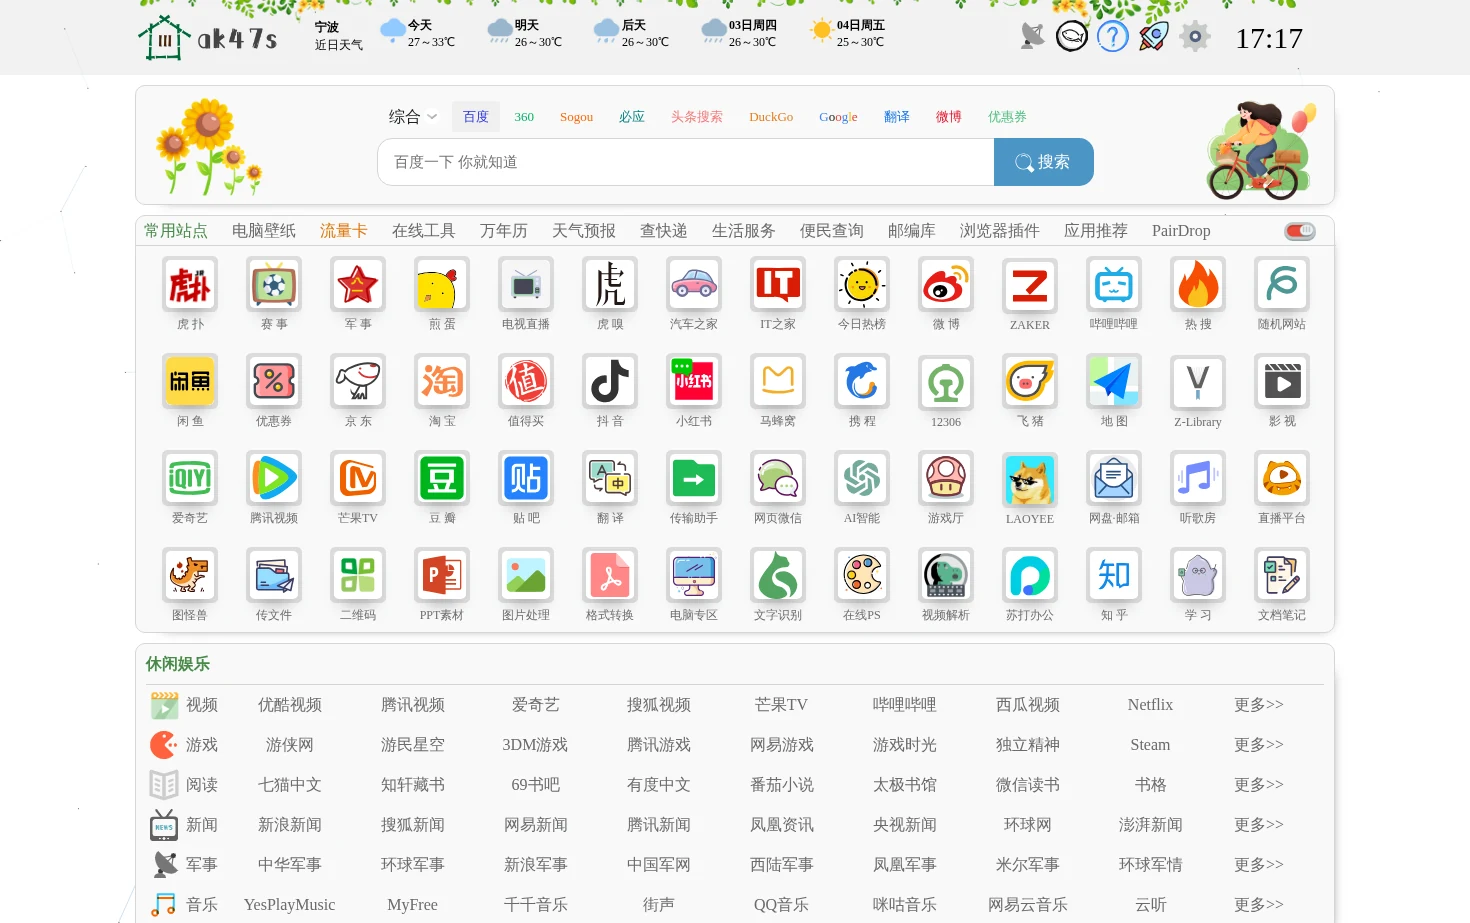This screenshot has height=923, width=1470.
Task: Click the ak47s site logo
Action: tap(207, 38)
